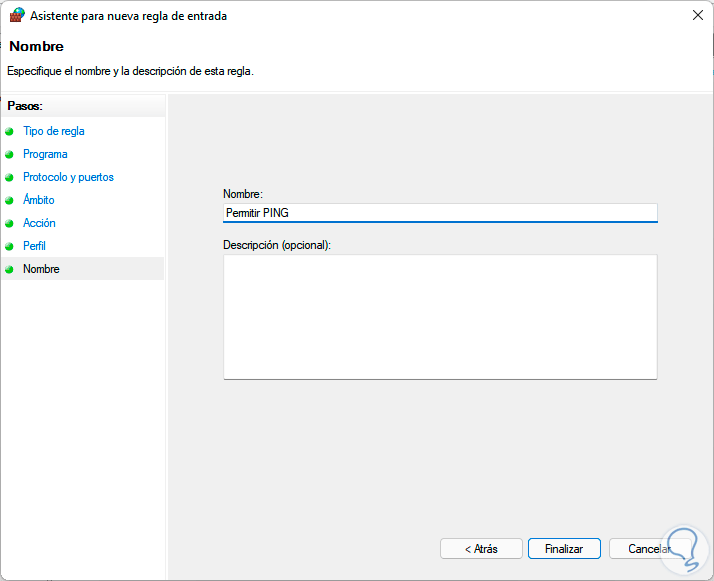Go to the Tipo de regla step
This screenshot has height=581, width=714.
tap(54, 131)
